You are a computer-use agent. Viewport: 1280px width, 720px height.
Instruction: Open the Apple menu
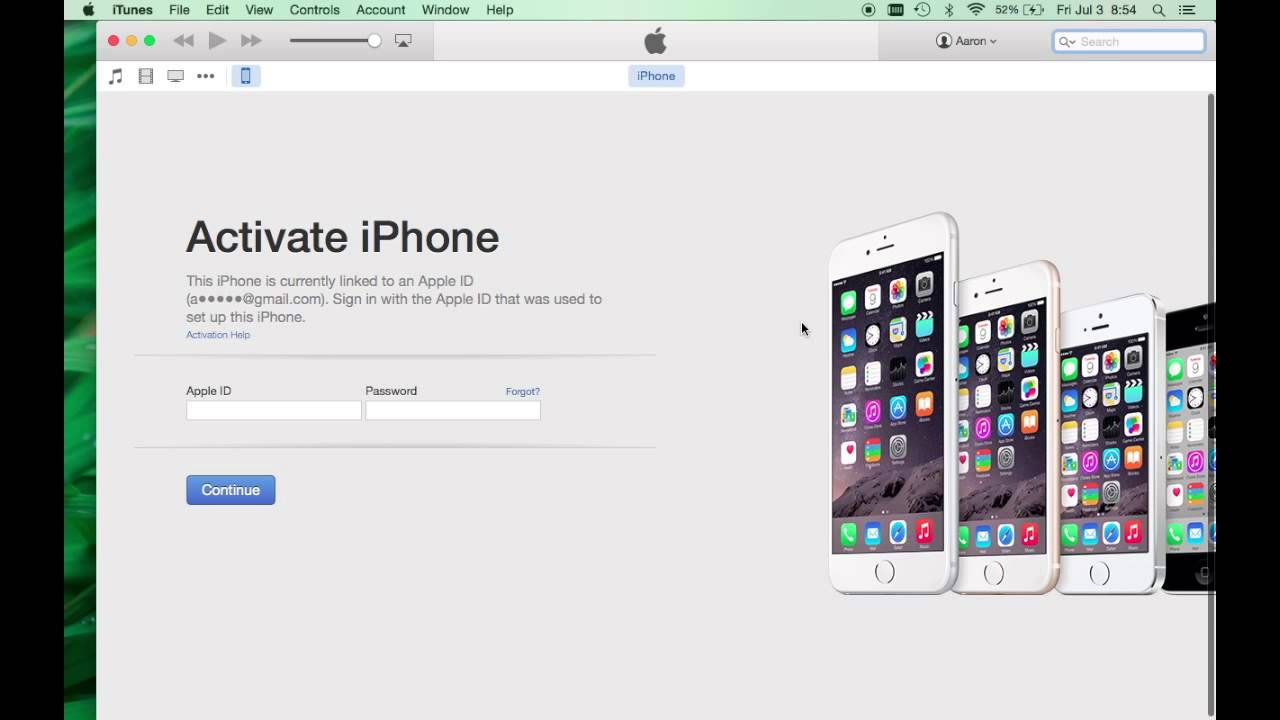point(88,10)
